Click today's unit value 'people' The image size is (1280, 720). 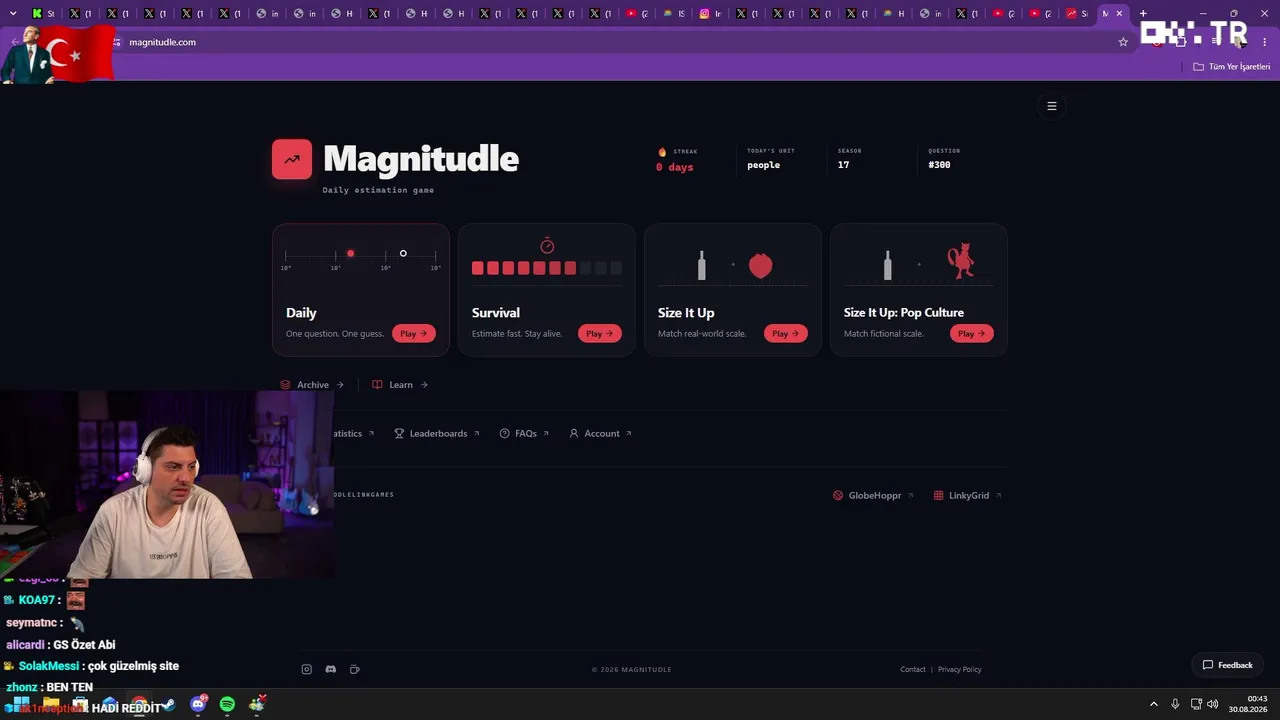coord(763,165)
